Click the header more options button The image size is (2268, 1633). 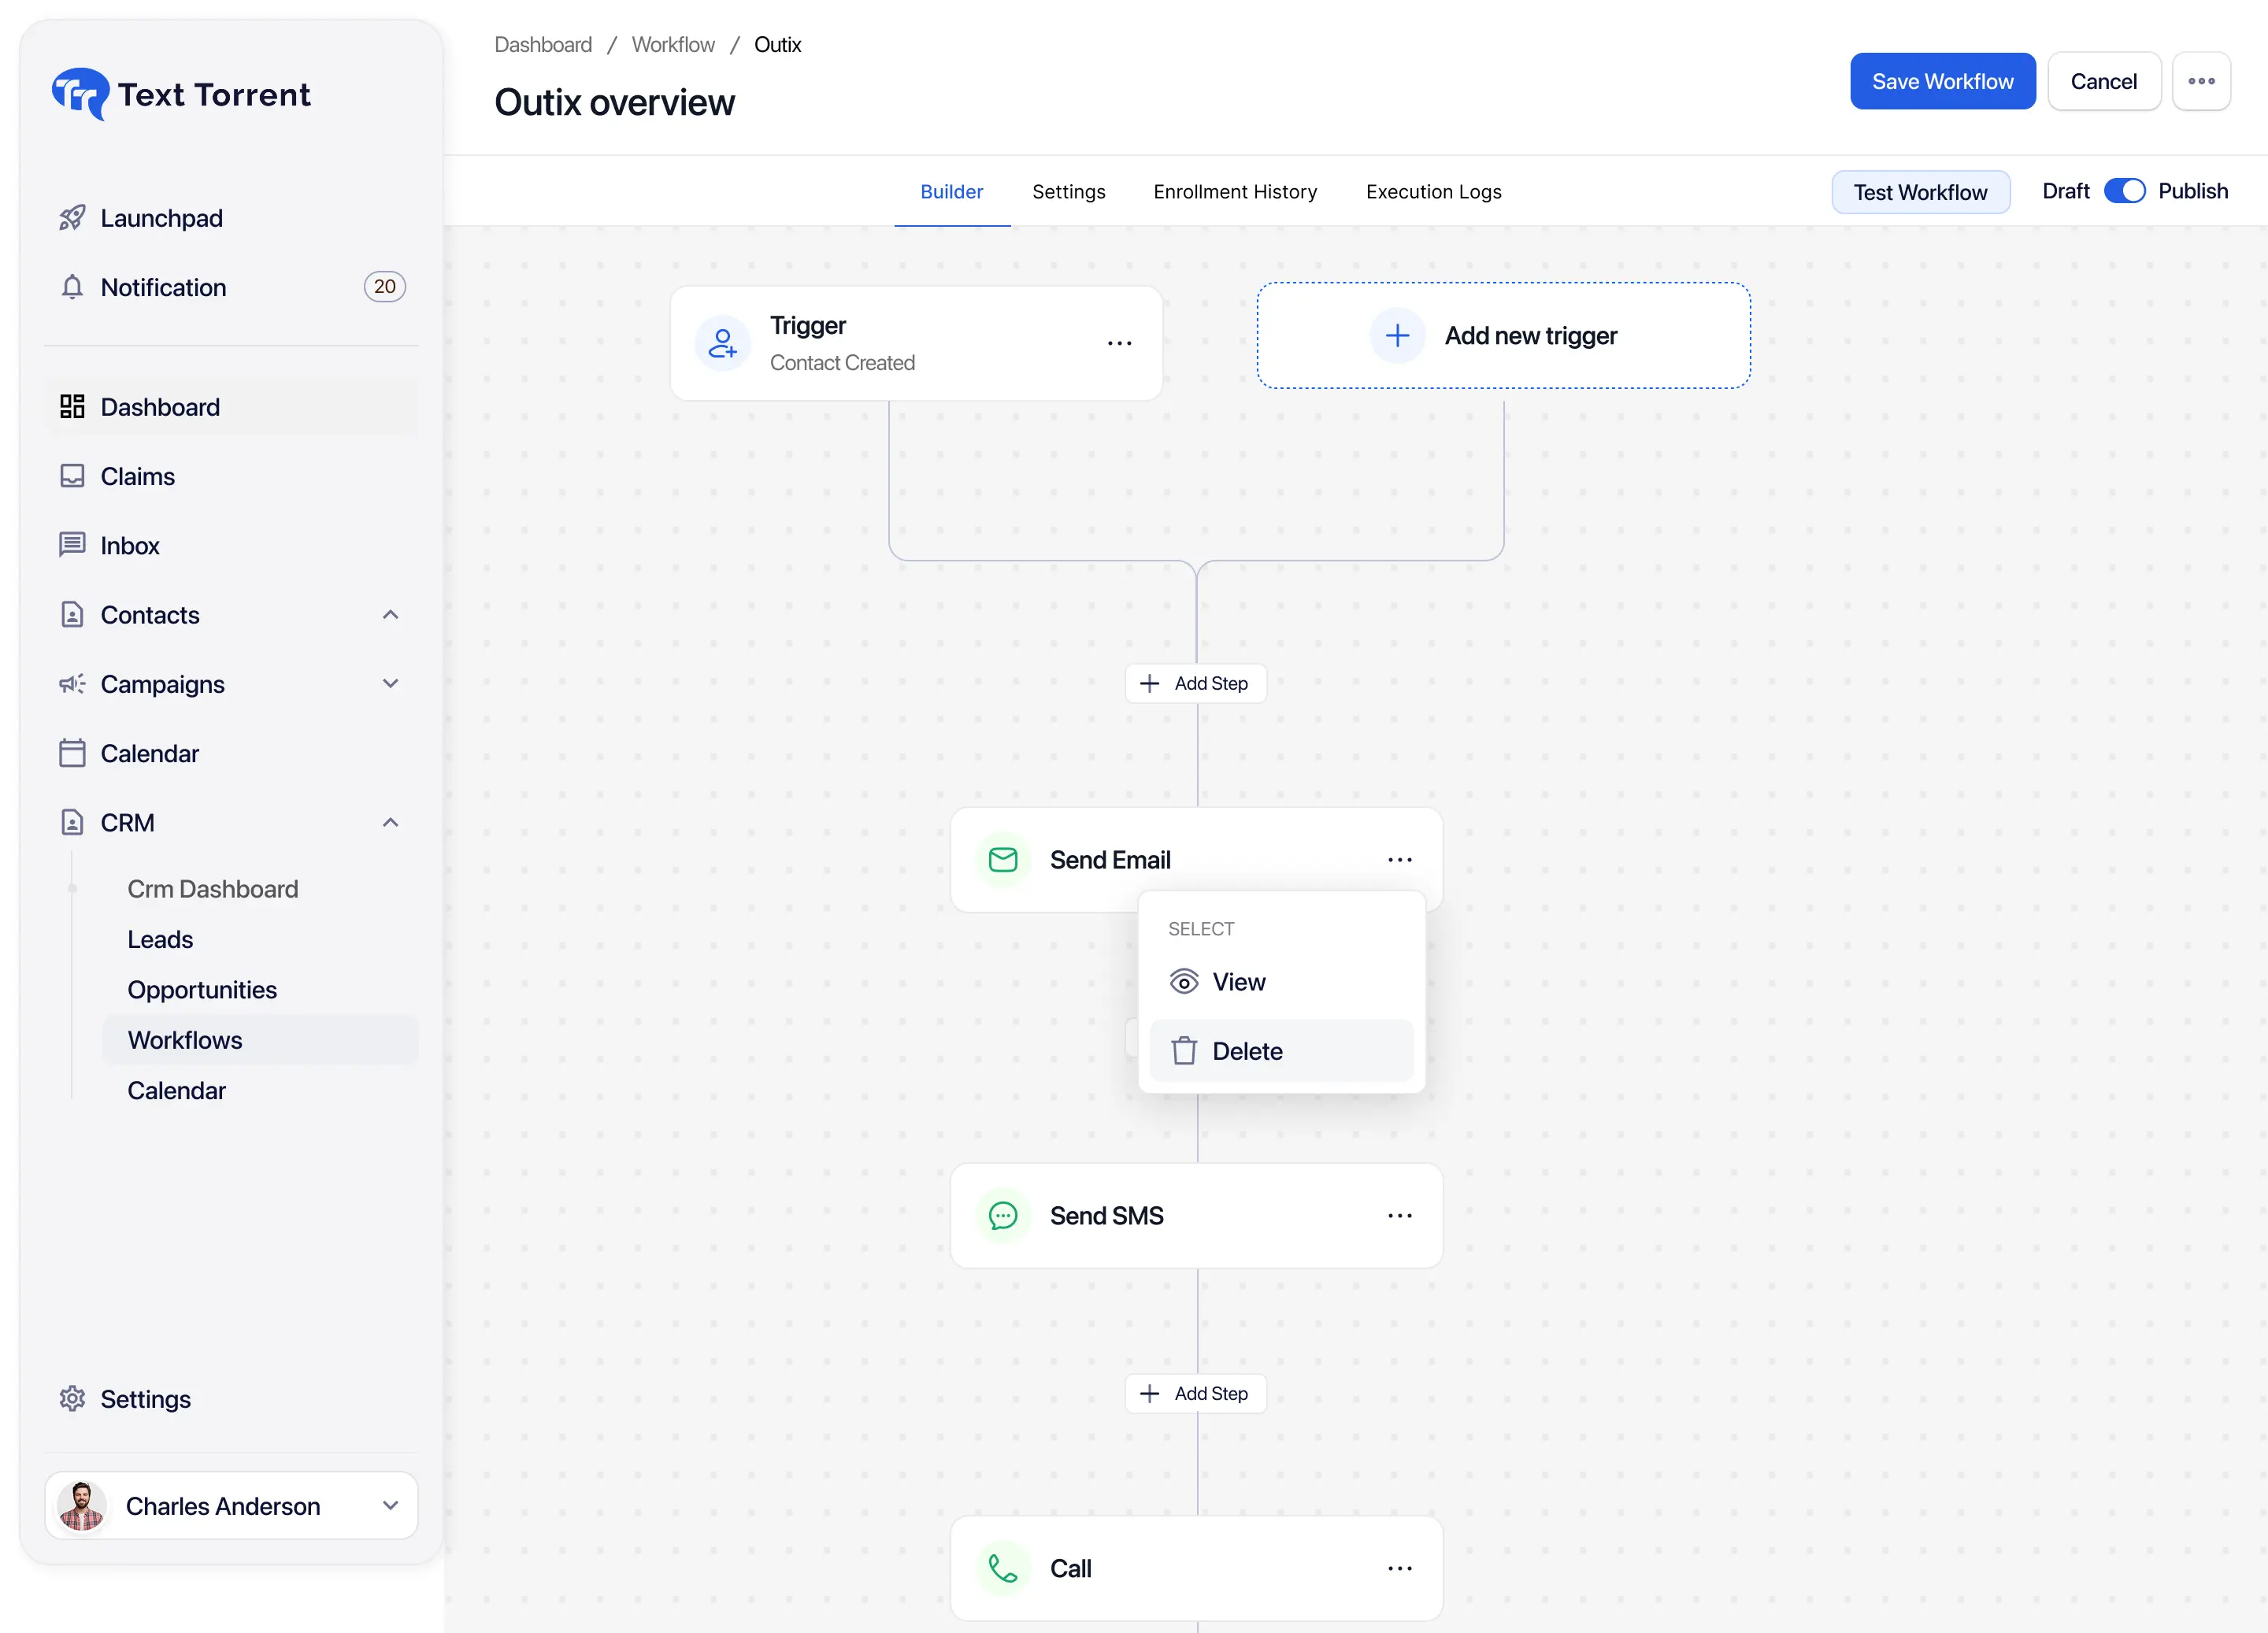[x=2201, y=81]
